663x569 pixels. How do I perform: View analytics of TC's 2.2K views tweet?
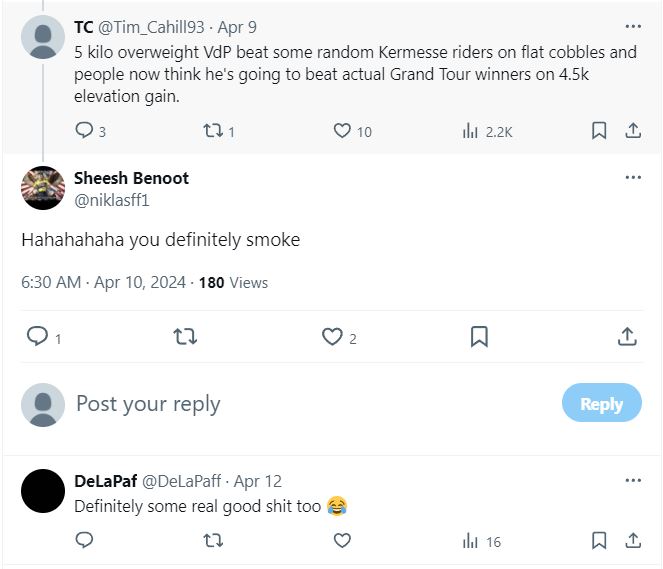pos(471,131)
